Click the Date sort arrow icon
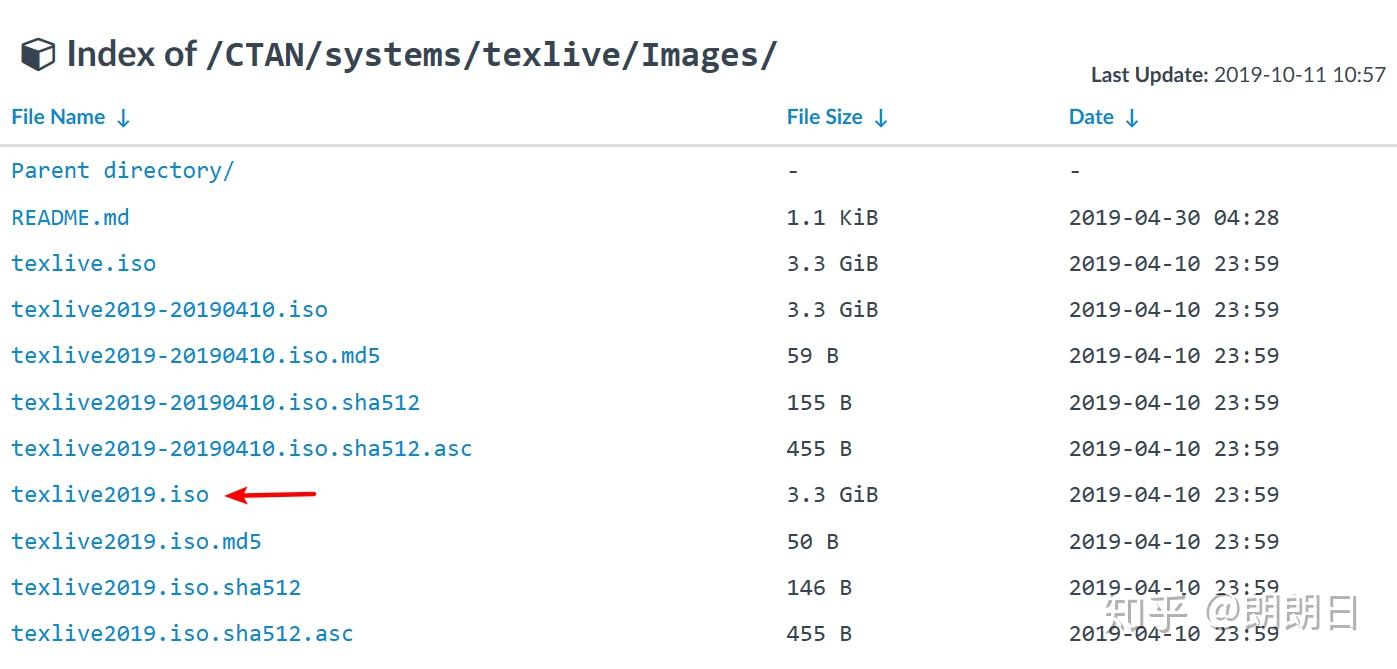 (x=1131, y=118)
